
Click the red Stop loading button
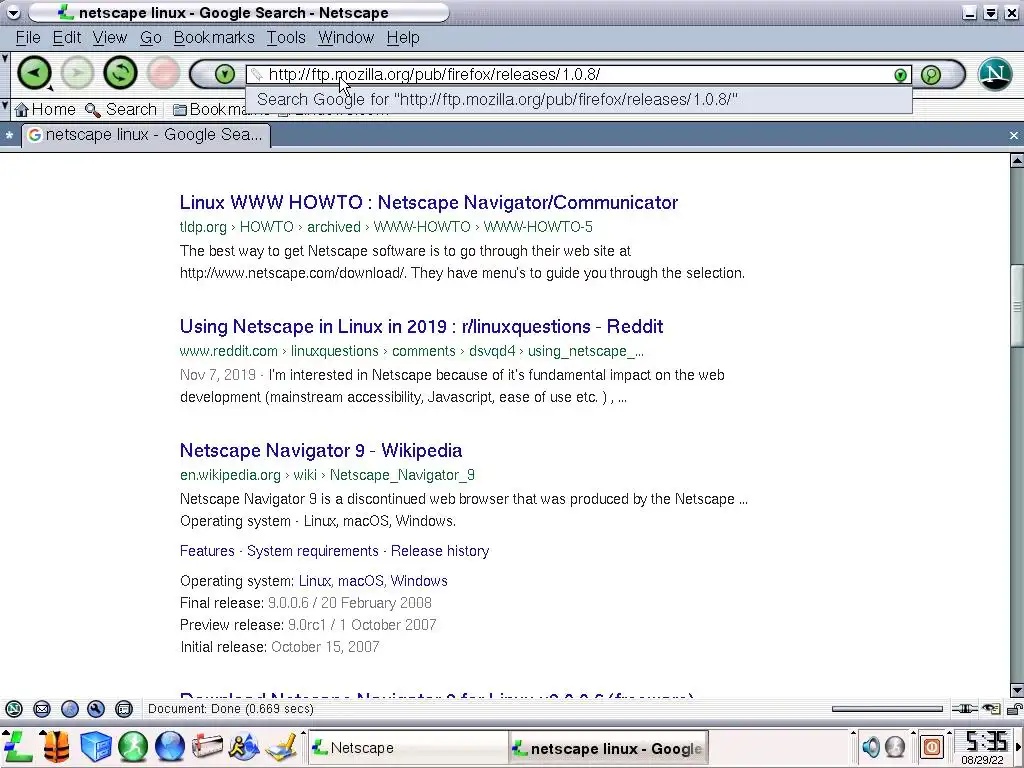click(x=163, y=73)
